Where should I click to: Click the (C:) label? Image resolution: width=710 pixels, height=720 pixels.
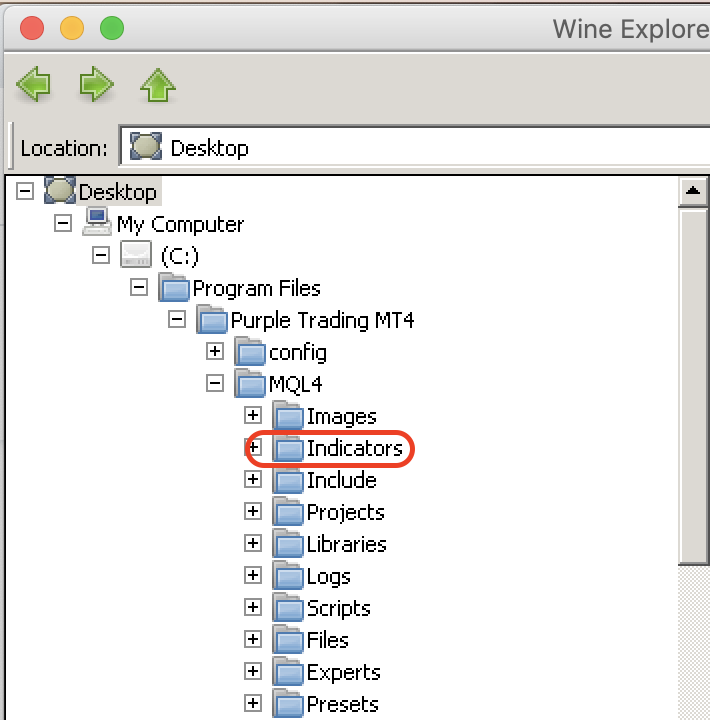(x=180, y=256)
